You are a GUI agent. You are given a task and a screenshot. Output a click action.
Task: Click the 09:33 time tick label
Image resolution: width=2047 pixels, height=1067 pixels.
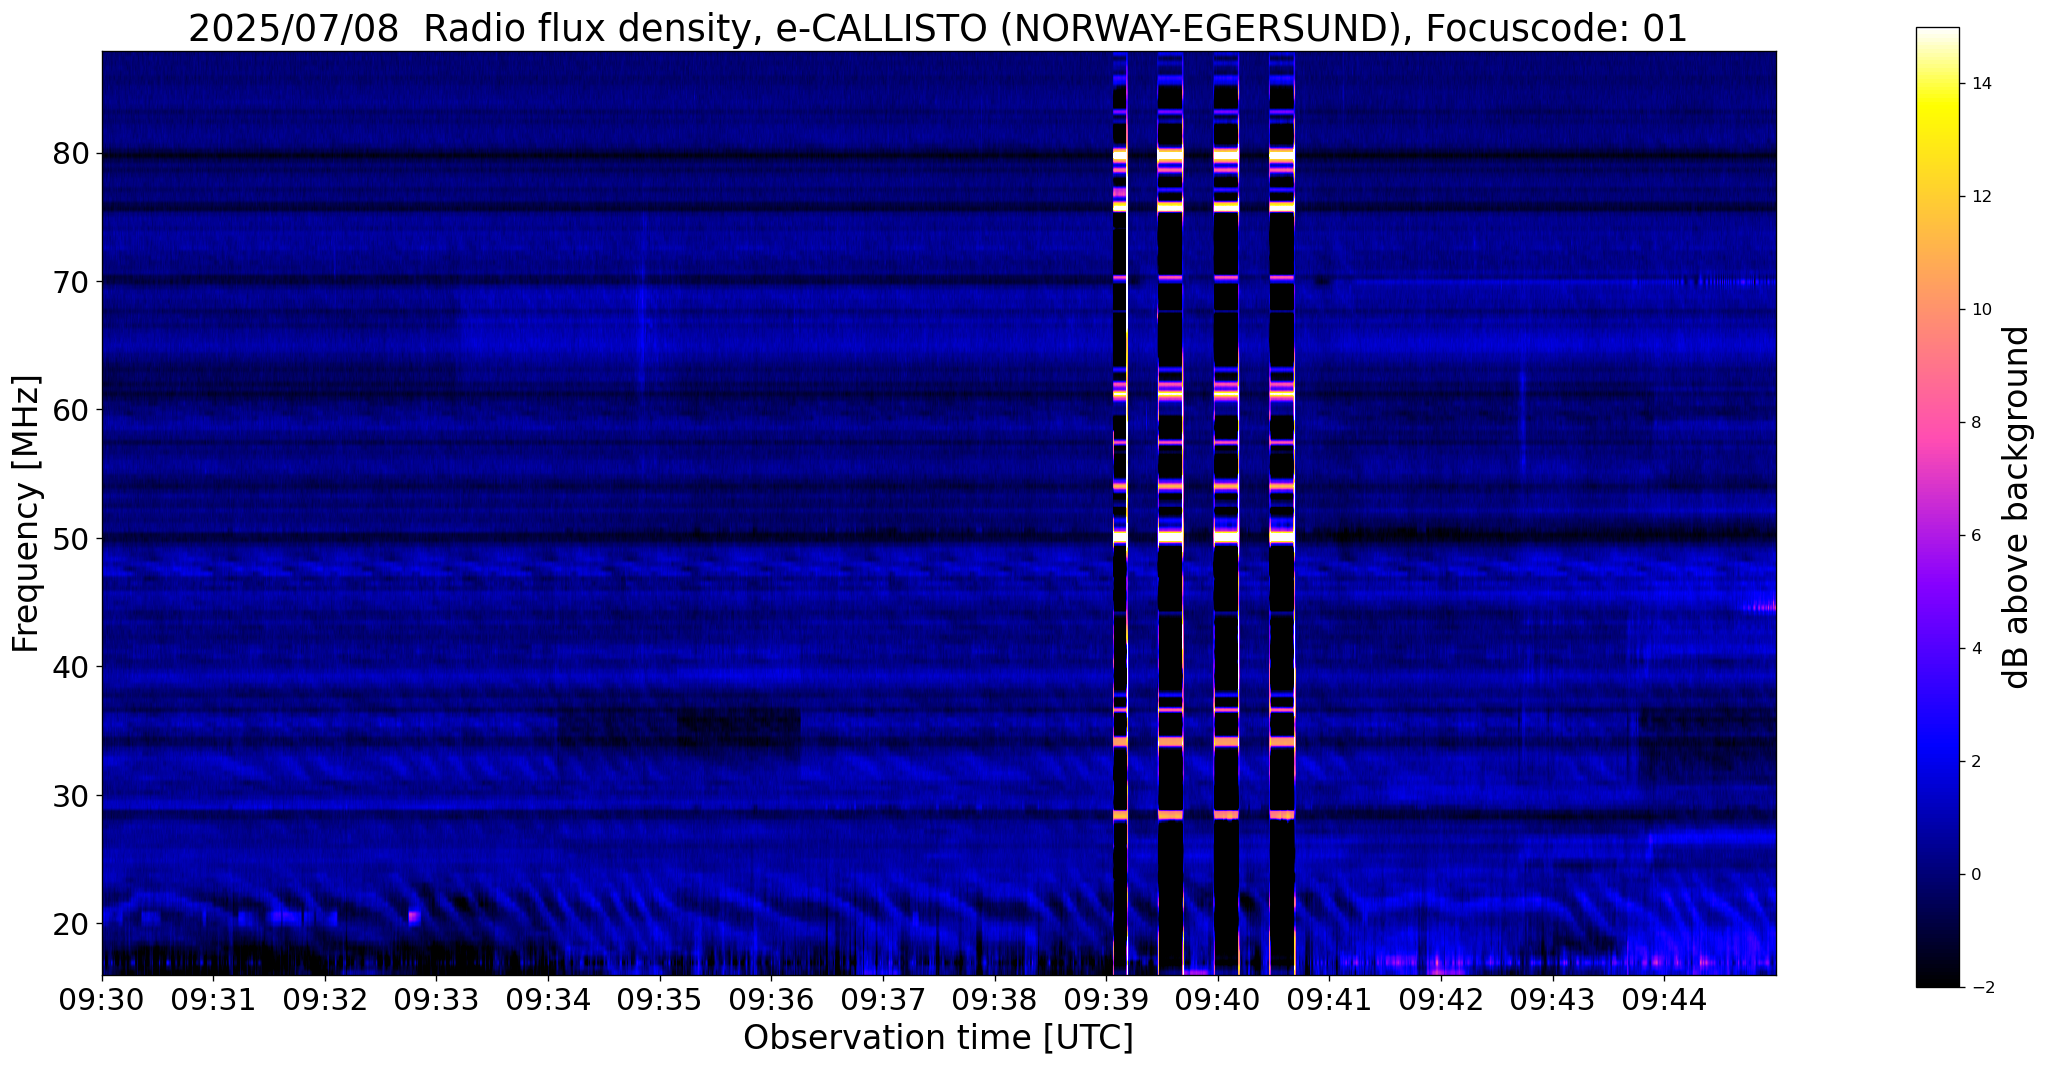tap(436, 1000)
